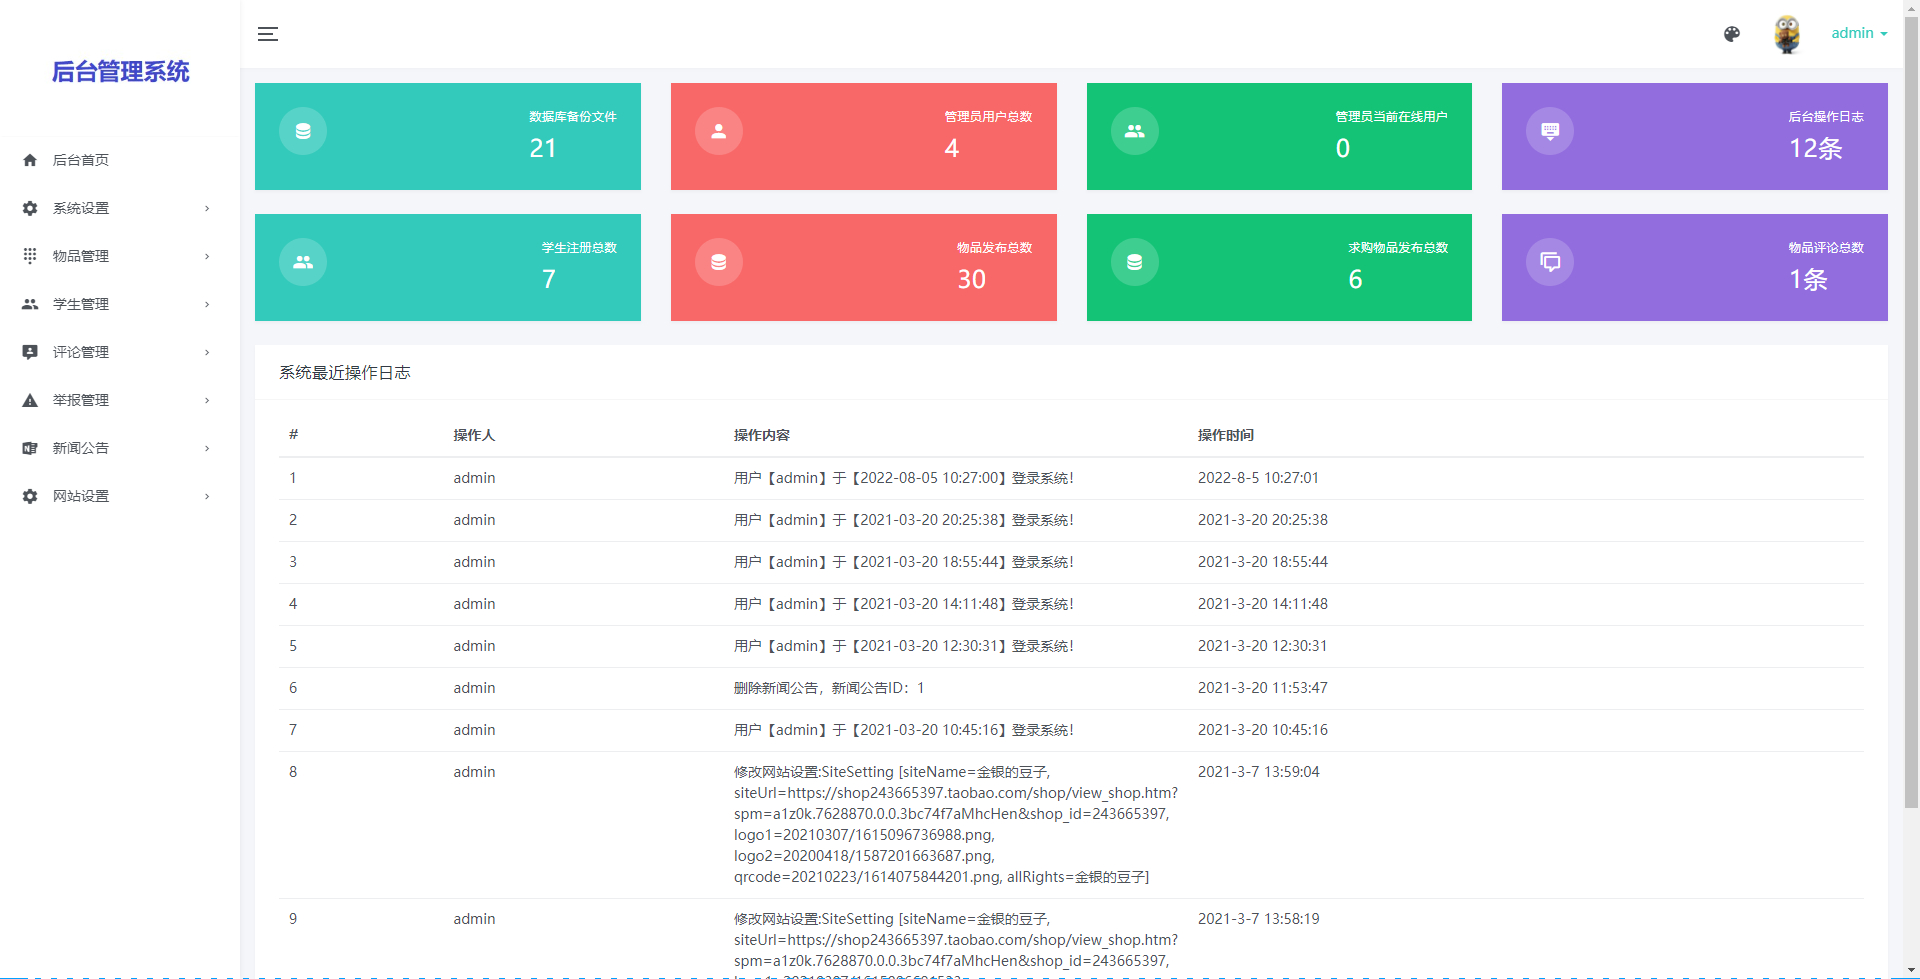This screenshot has height=979, width=1920.
Task: Click the home icon next to 后台首页
Action: (x=29, y=160)
